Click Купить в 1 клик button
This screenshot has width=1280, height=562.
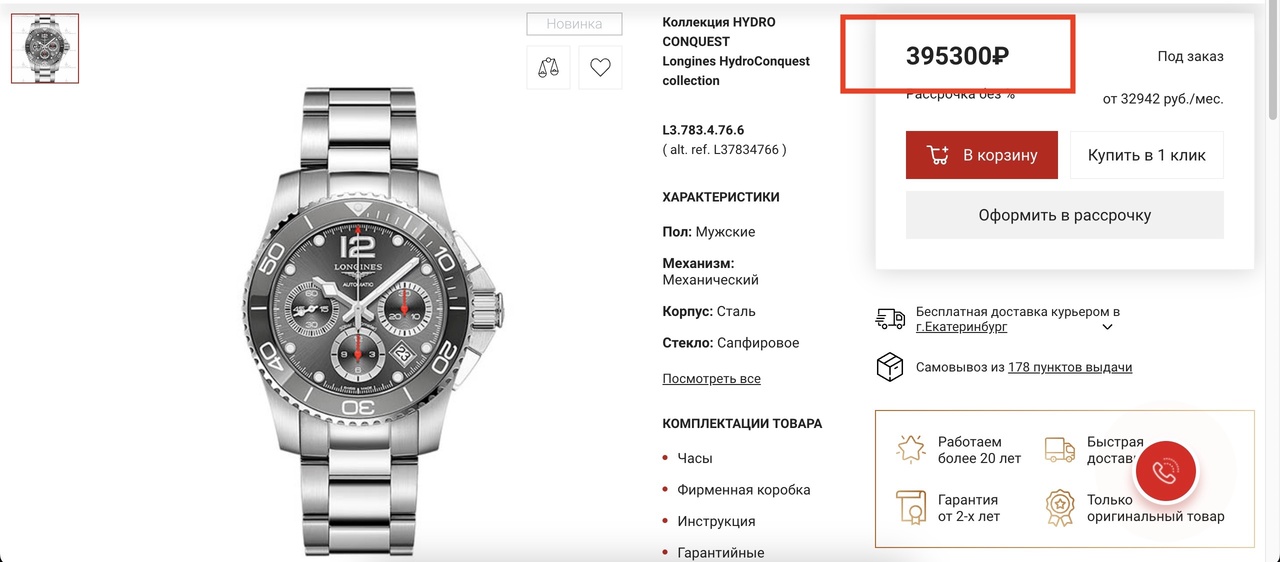(1147, 155)
